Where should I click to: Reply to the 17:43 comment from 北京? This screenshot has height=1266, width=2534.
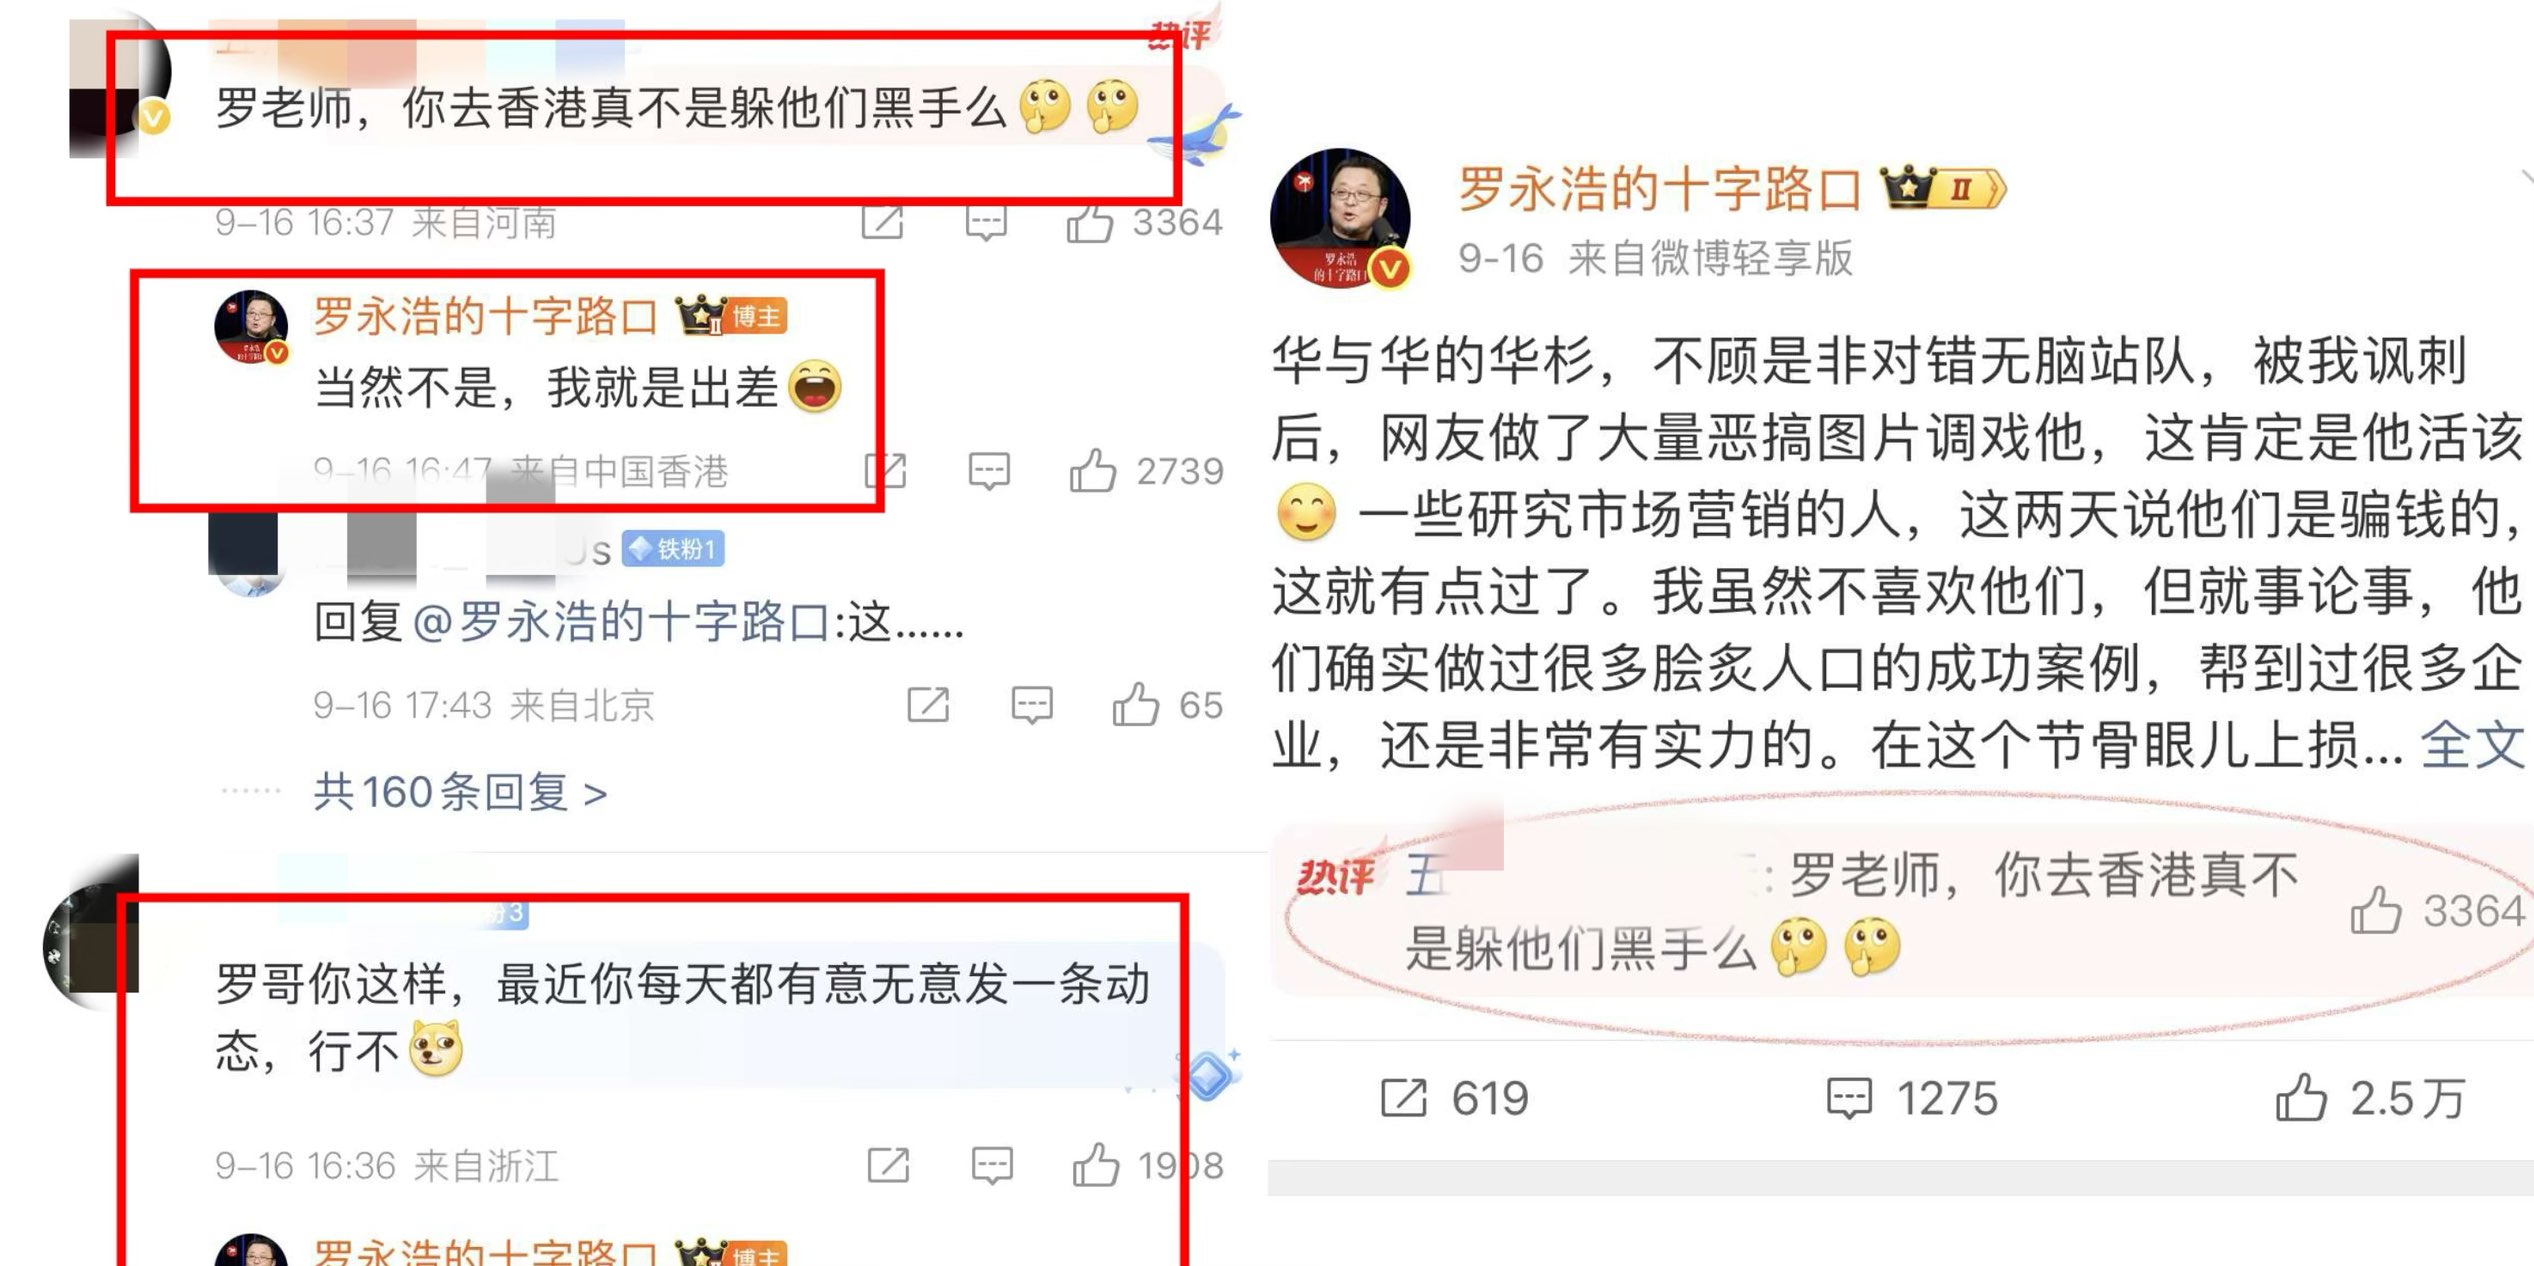(x=1031, y=705)
